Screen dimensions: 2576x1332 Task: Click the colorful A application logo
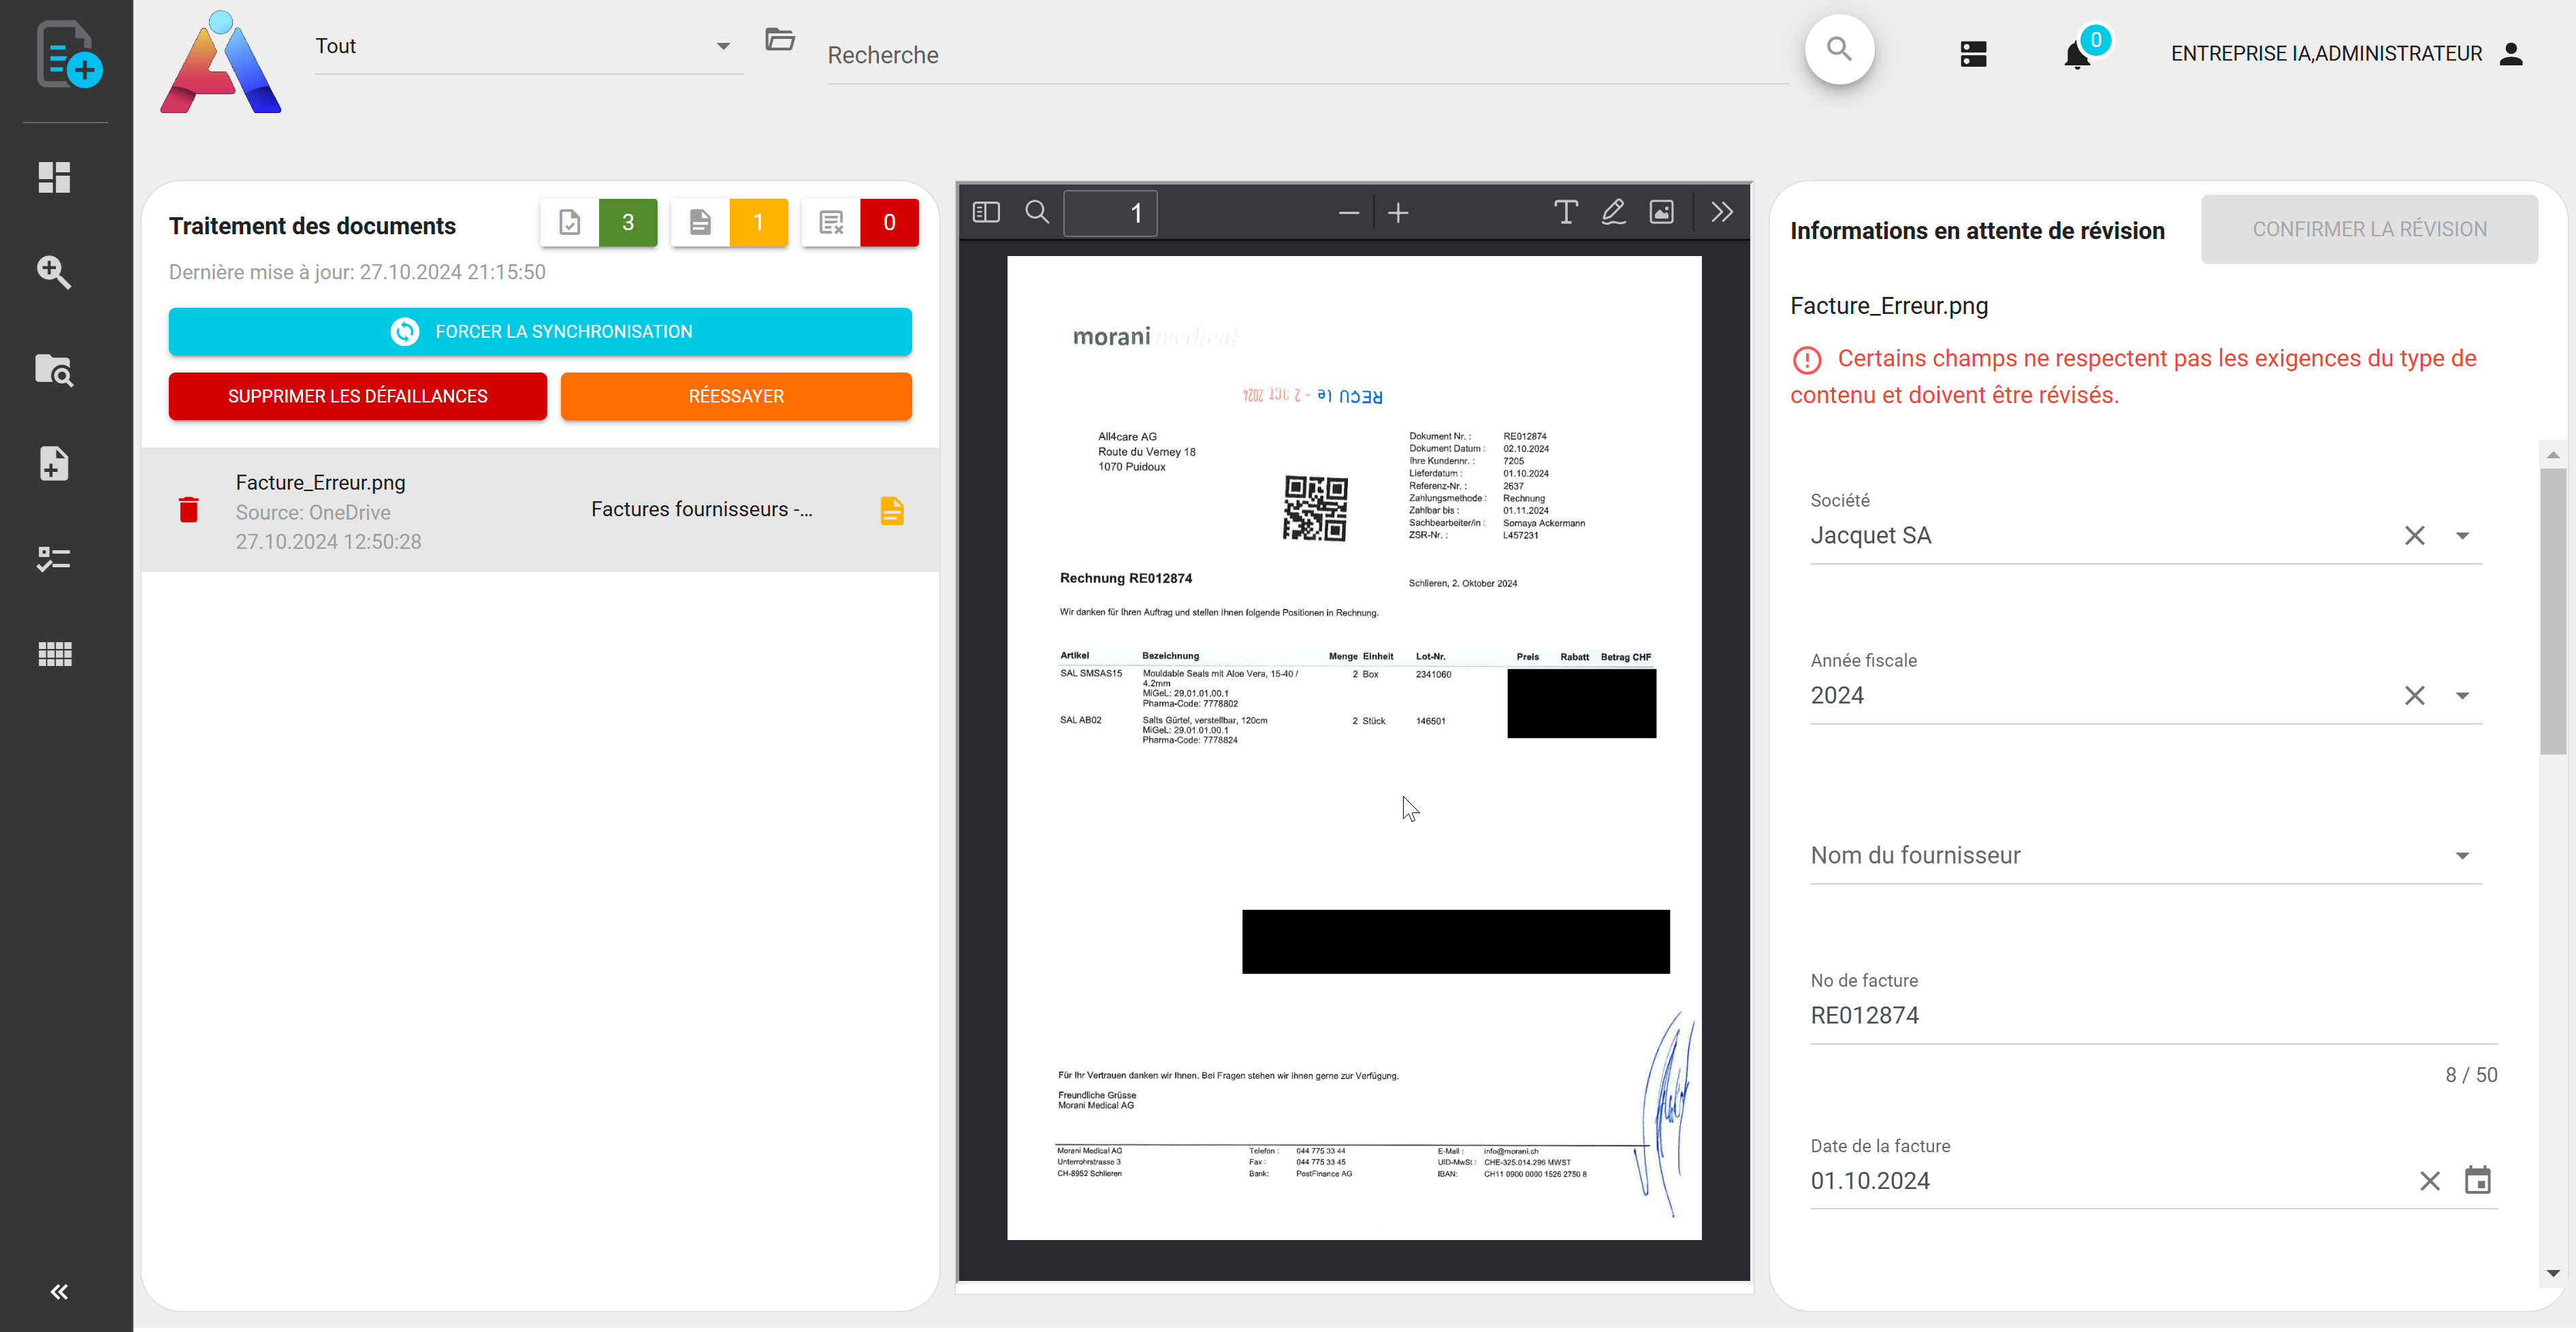click(220, 62)
